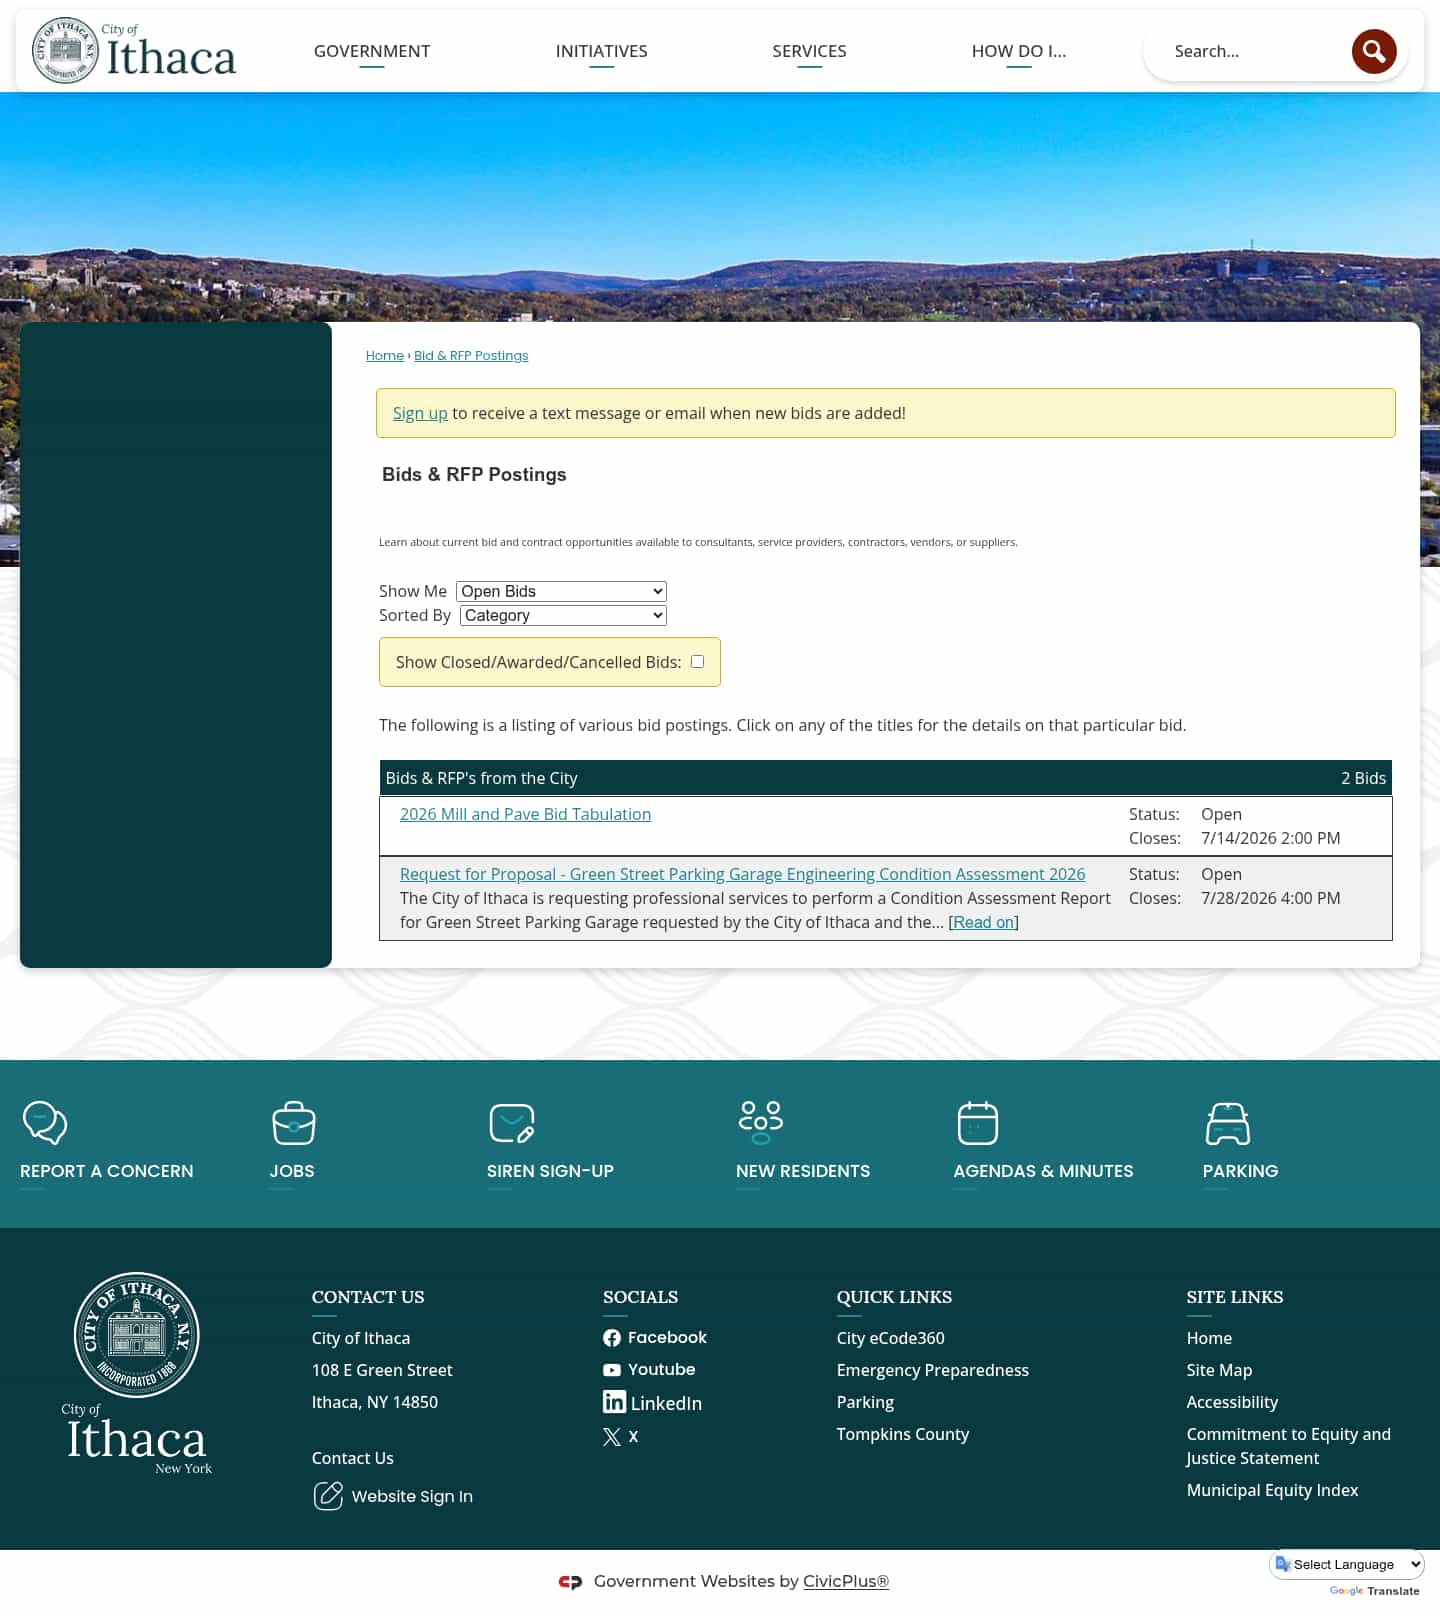Toggle Show Closed/Awarded/Cancelled Bids checkbox
This screenshot has height=1616, width=1440.
point(698,662)
